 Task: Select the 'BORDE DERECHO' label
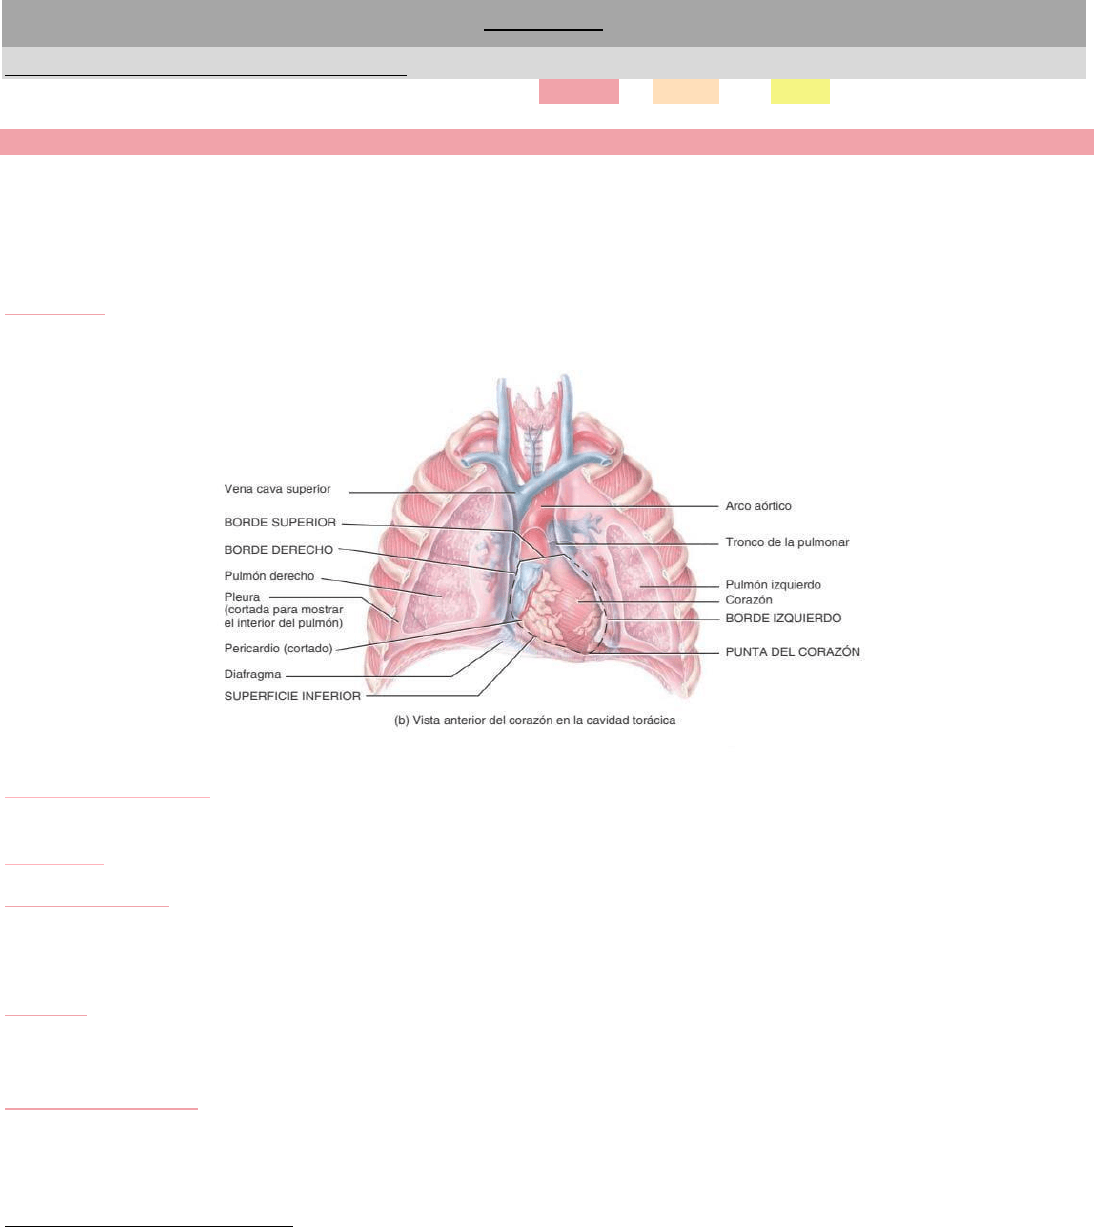pos(278,550)
